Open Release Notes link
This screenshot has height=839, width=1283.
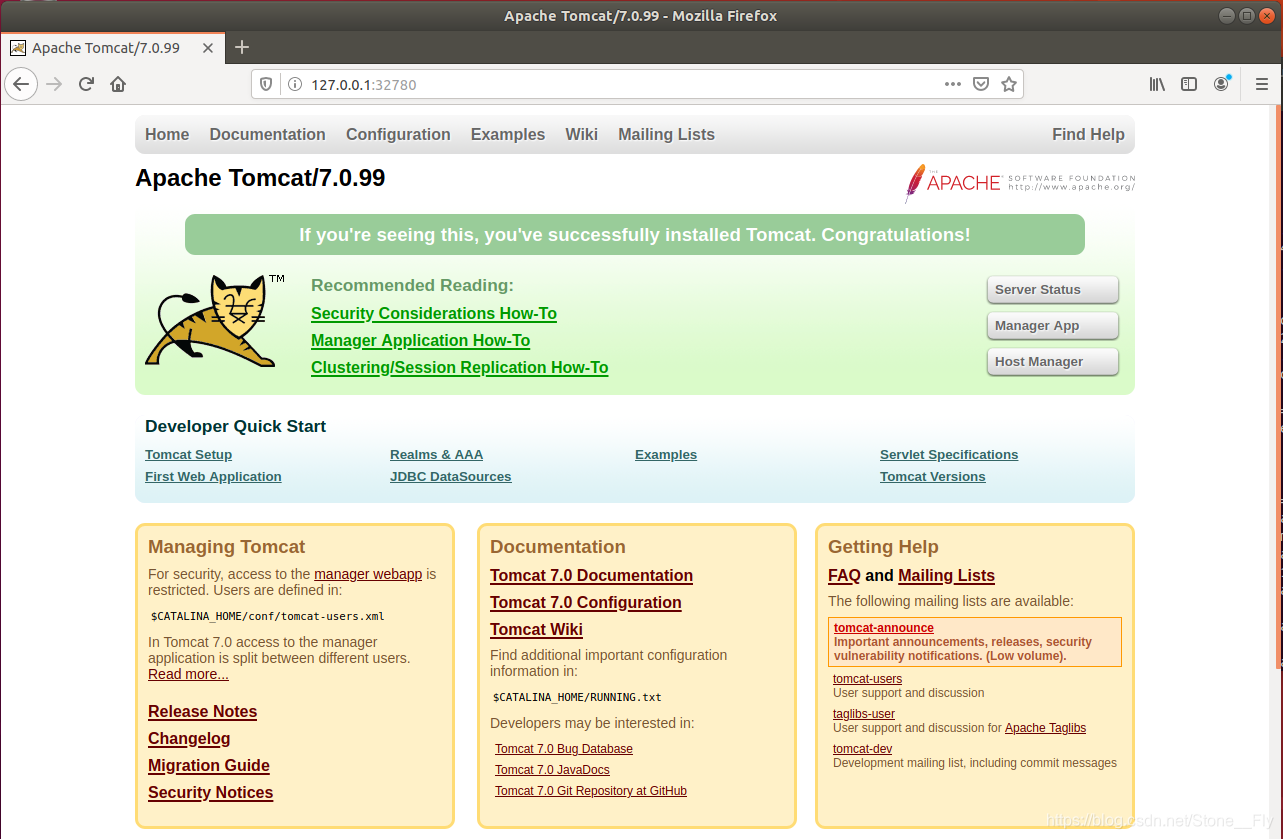click(202, 711)
